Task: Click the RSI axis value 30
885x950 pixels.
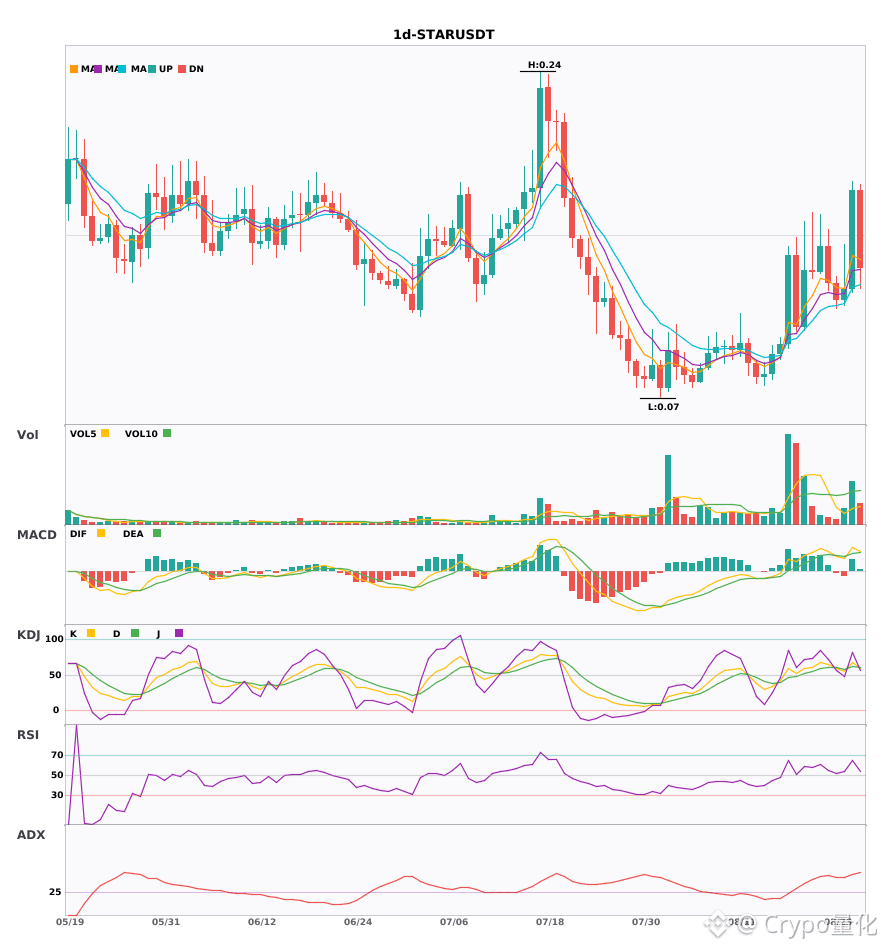Action: [x=58, y=795]
